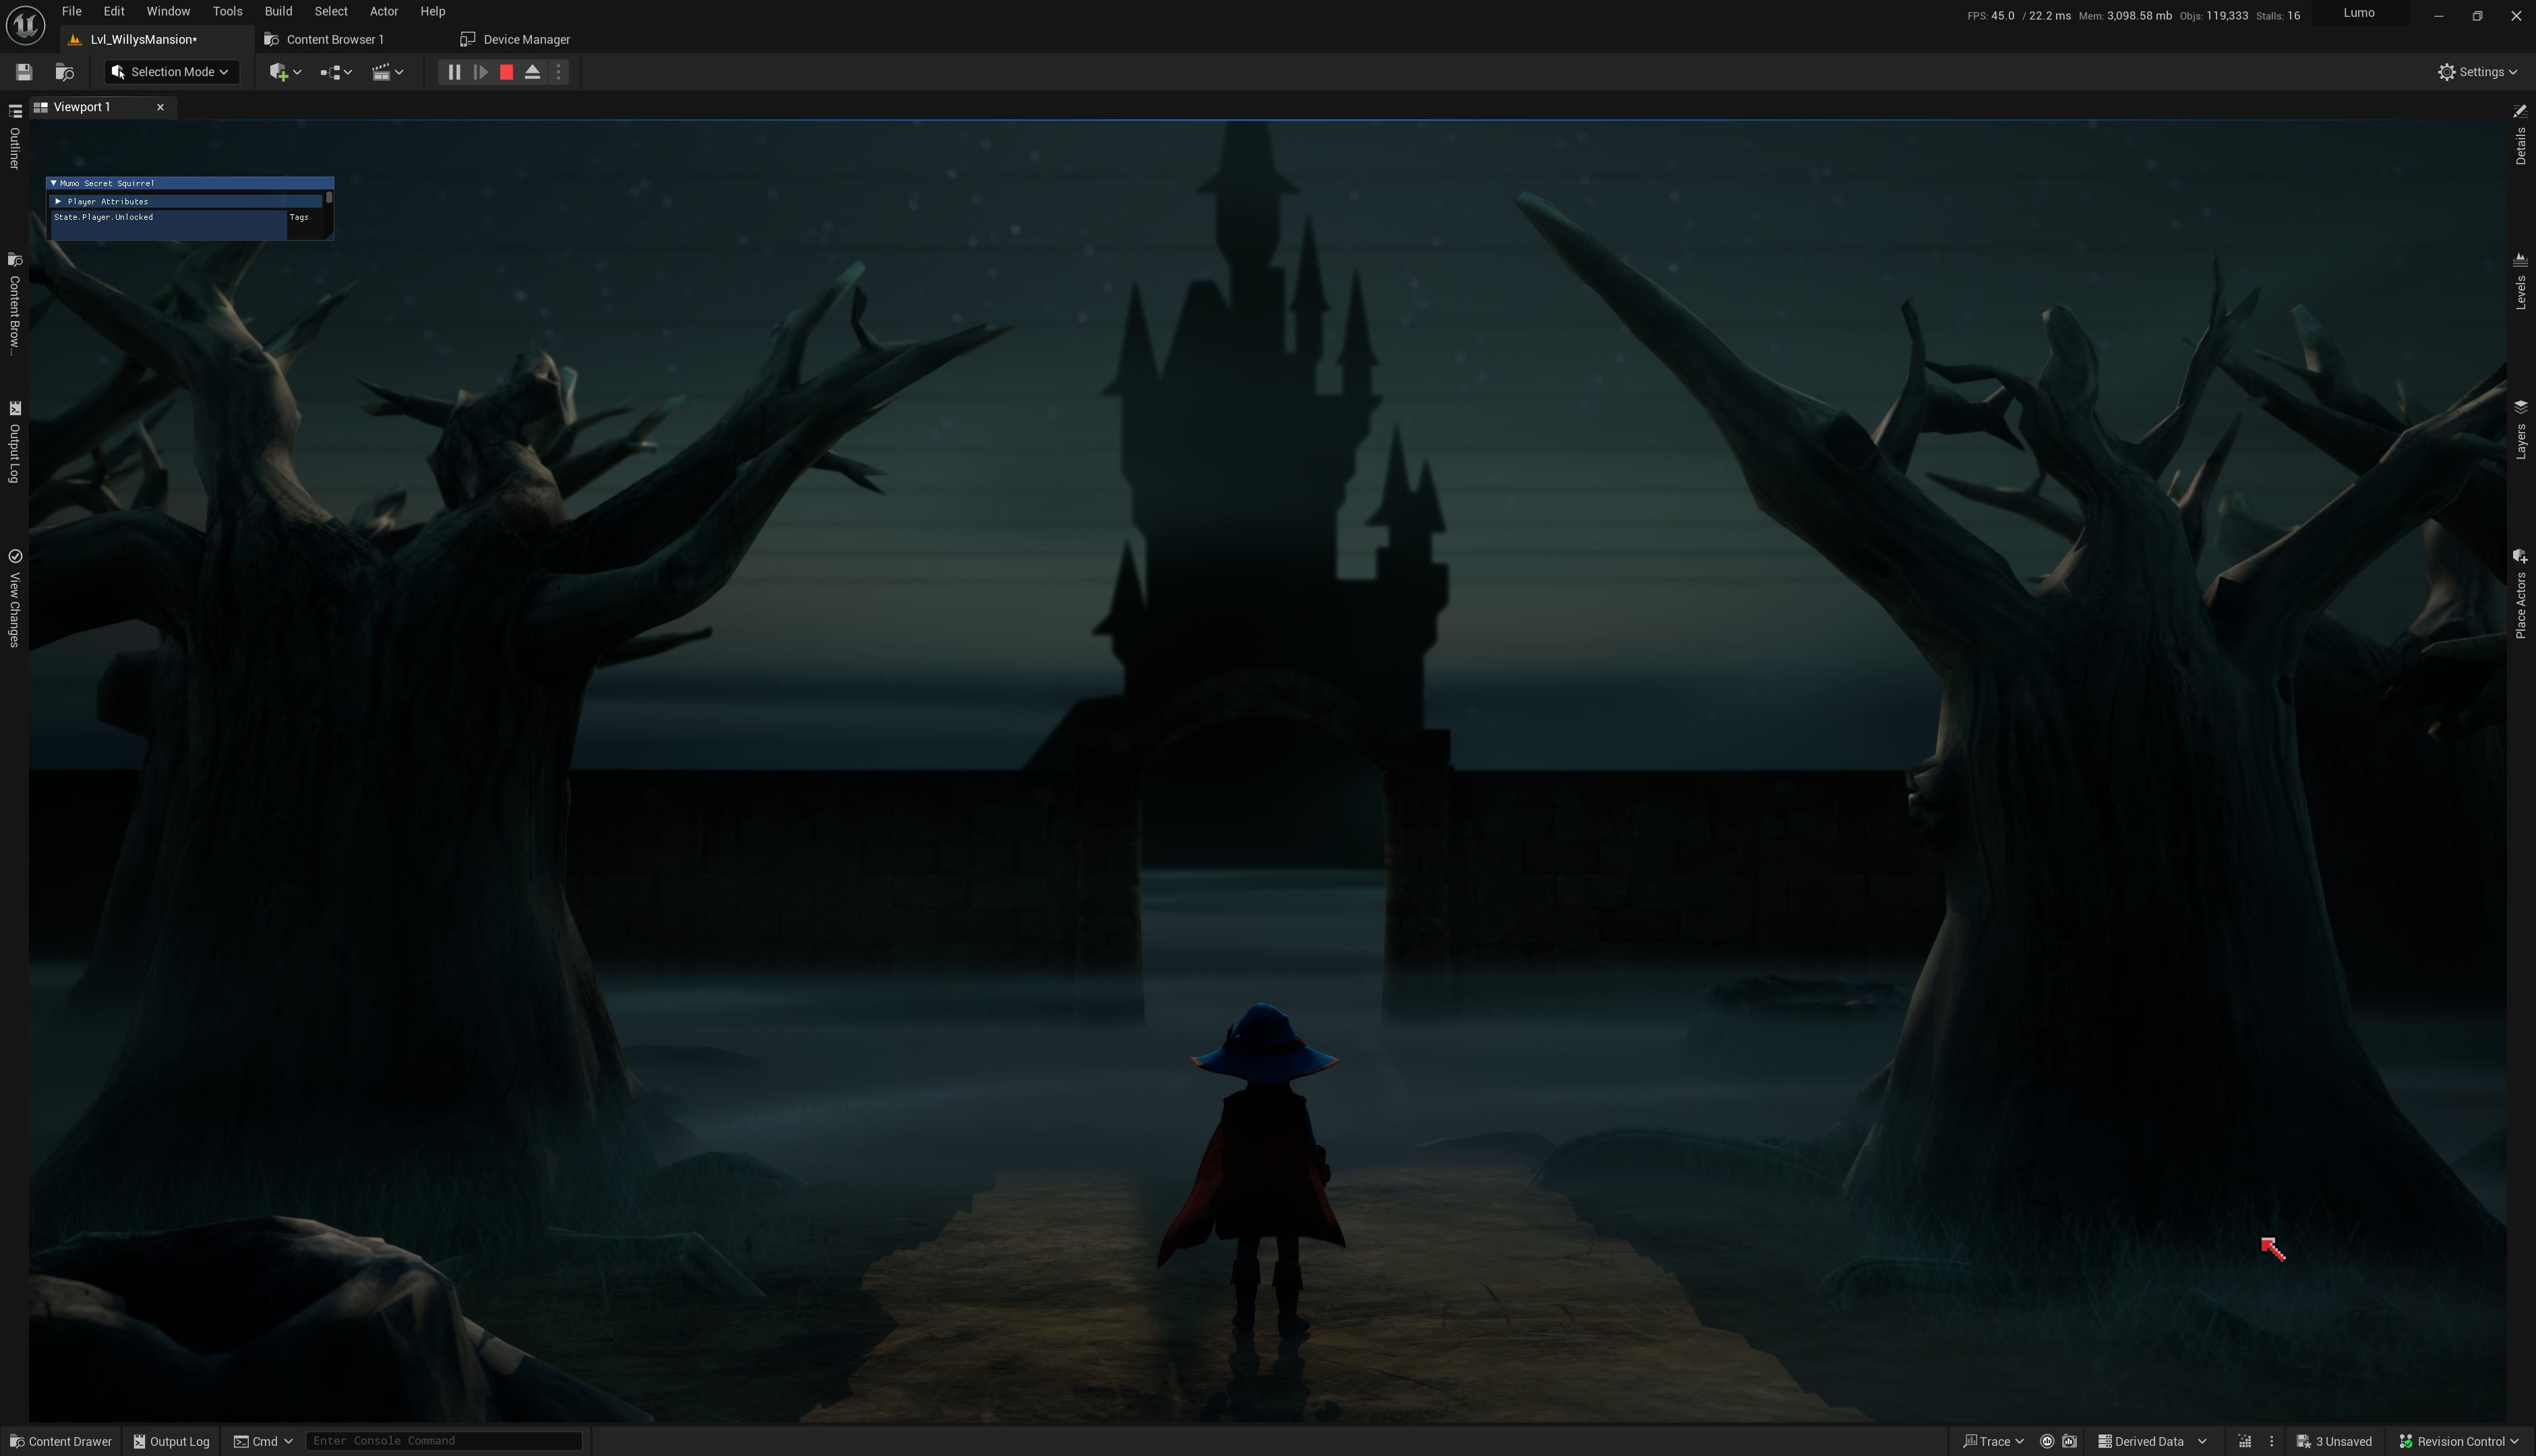The width and height of the screenshot is (2536, 1456).
Task: Toggle the Trace data channels icon
Action: coord(2047,1441)
